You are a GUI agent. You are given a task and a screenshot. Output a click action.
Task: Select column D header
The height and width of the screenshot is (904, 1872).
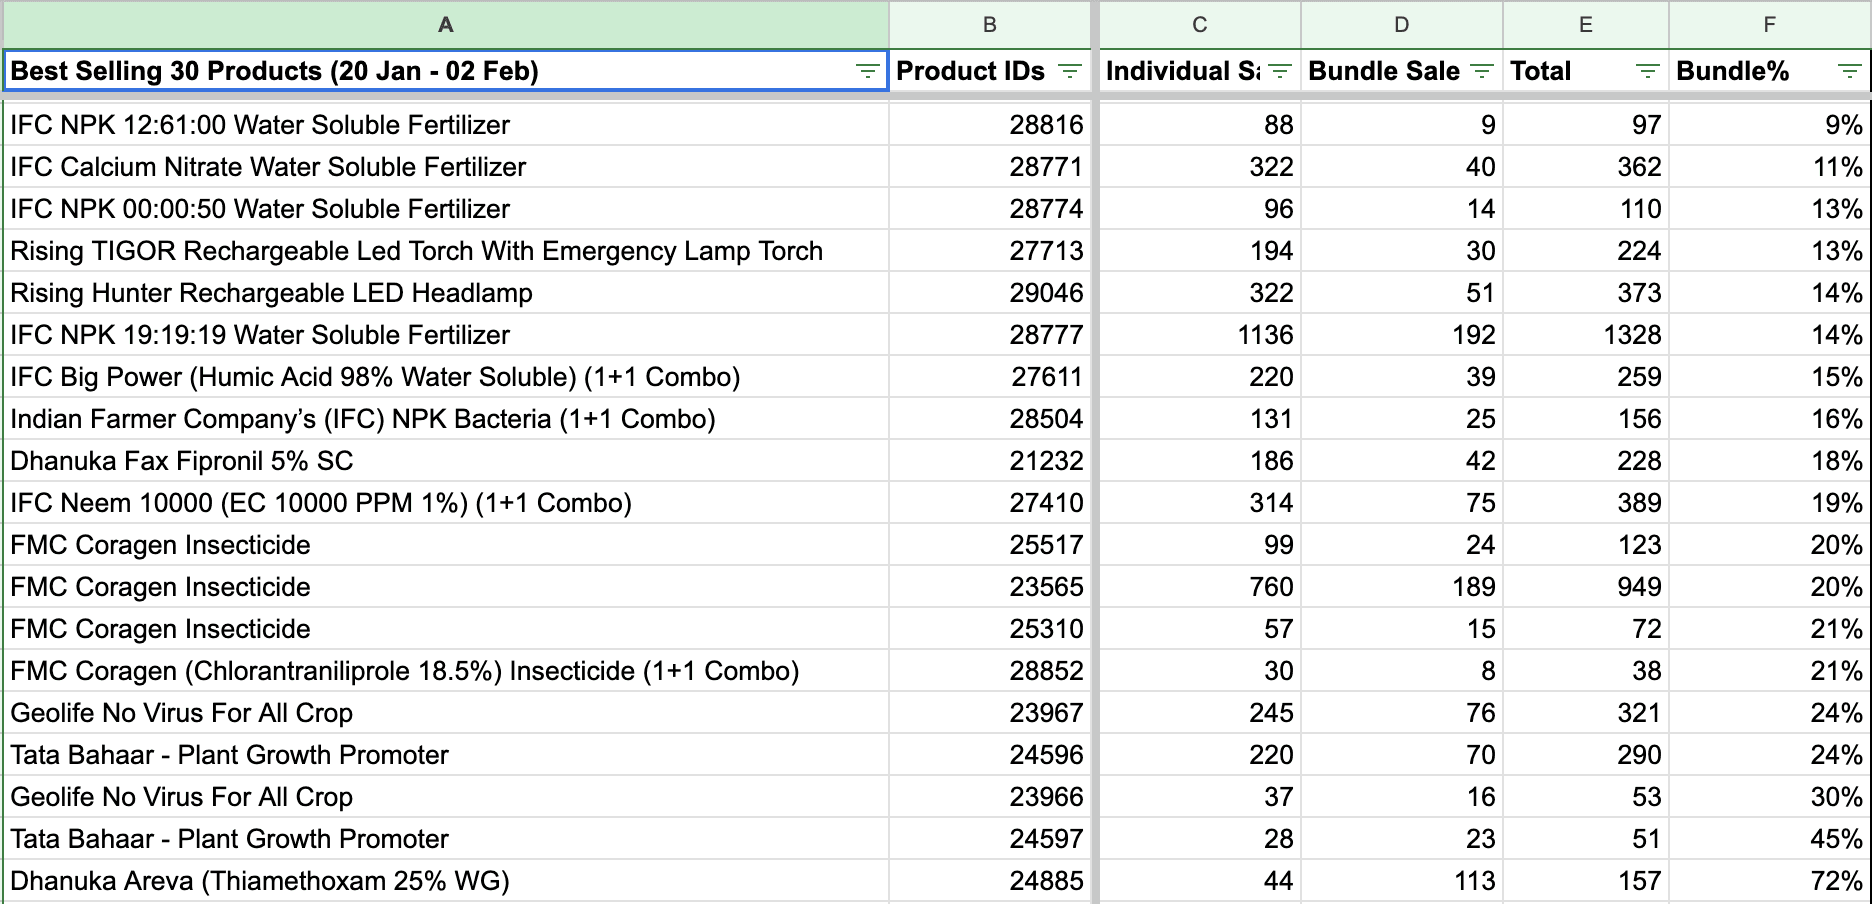click(x=1402, y=24)
